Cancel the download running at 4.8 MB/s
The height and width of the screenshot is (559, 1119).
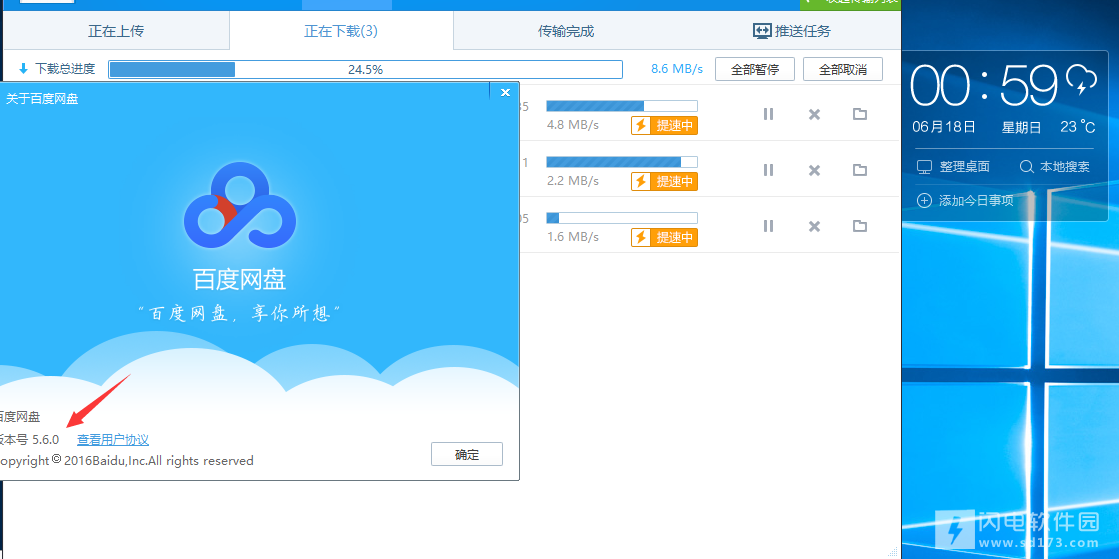click(x=814, y=114)
